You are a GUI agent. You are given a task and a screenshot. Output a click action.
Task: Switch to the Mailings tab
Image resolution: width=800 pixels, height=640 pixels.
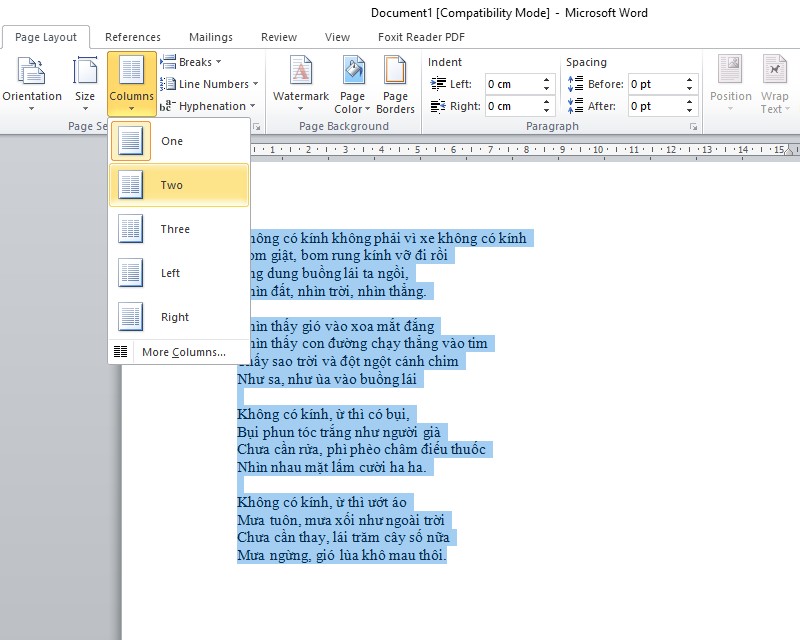point(211,37)
